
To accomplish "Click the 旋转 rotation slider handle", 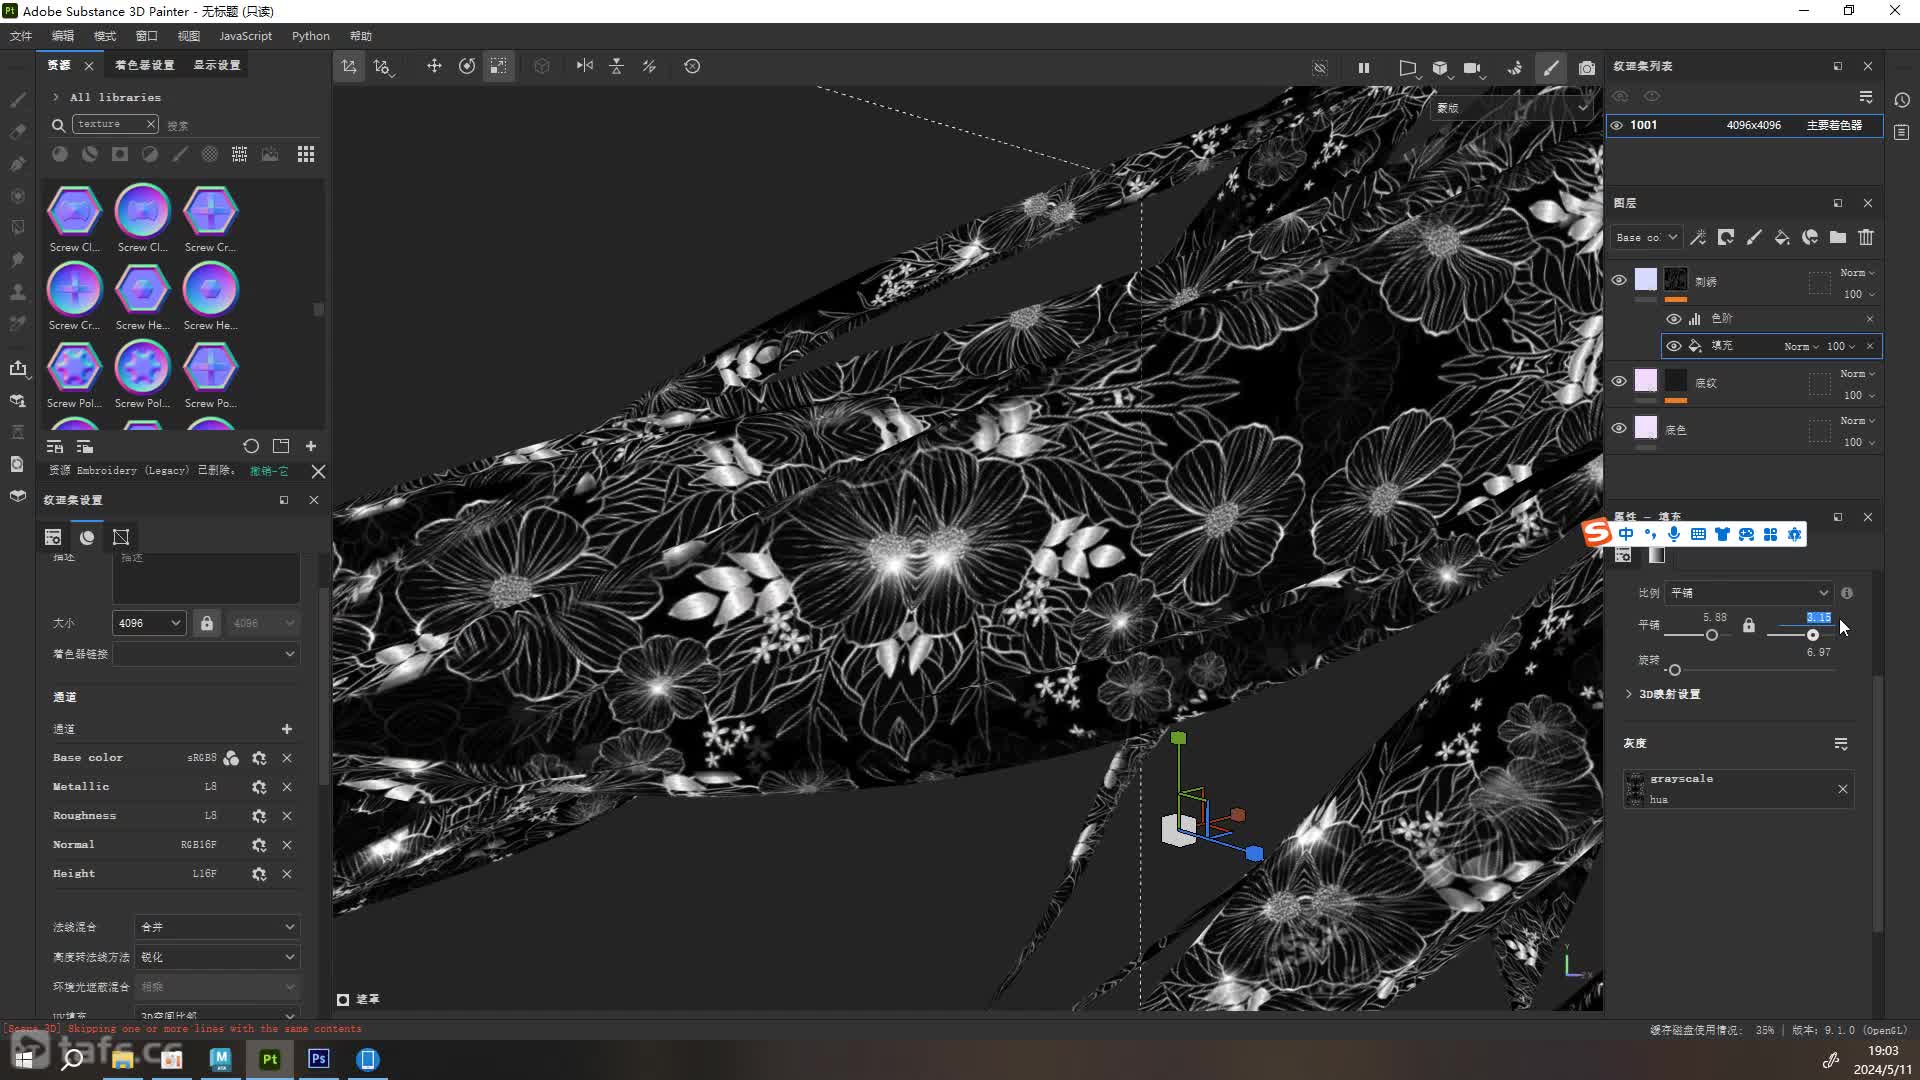I will [x=1675, y=670].
